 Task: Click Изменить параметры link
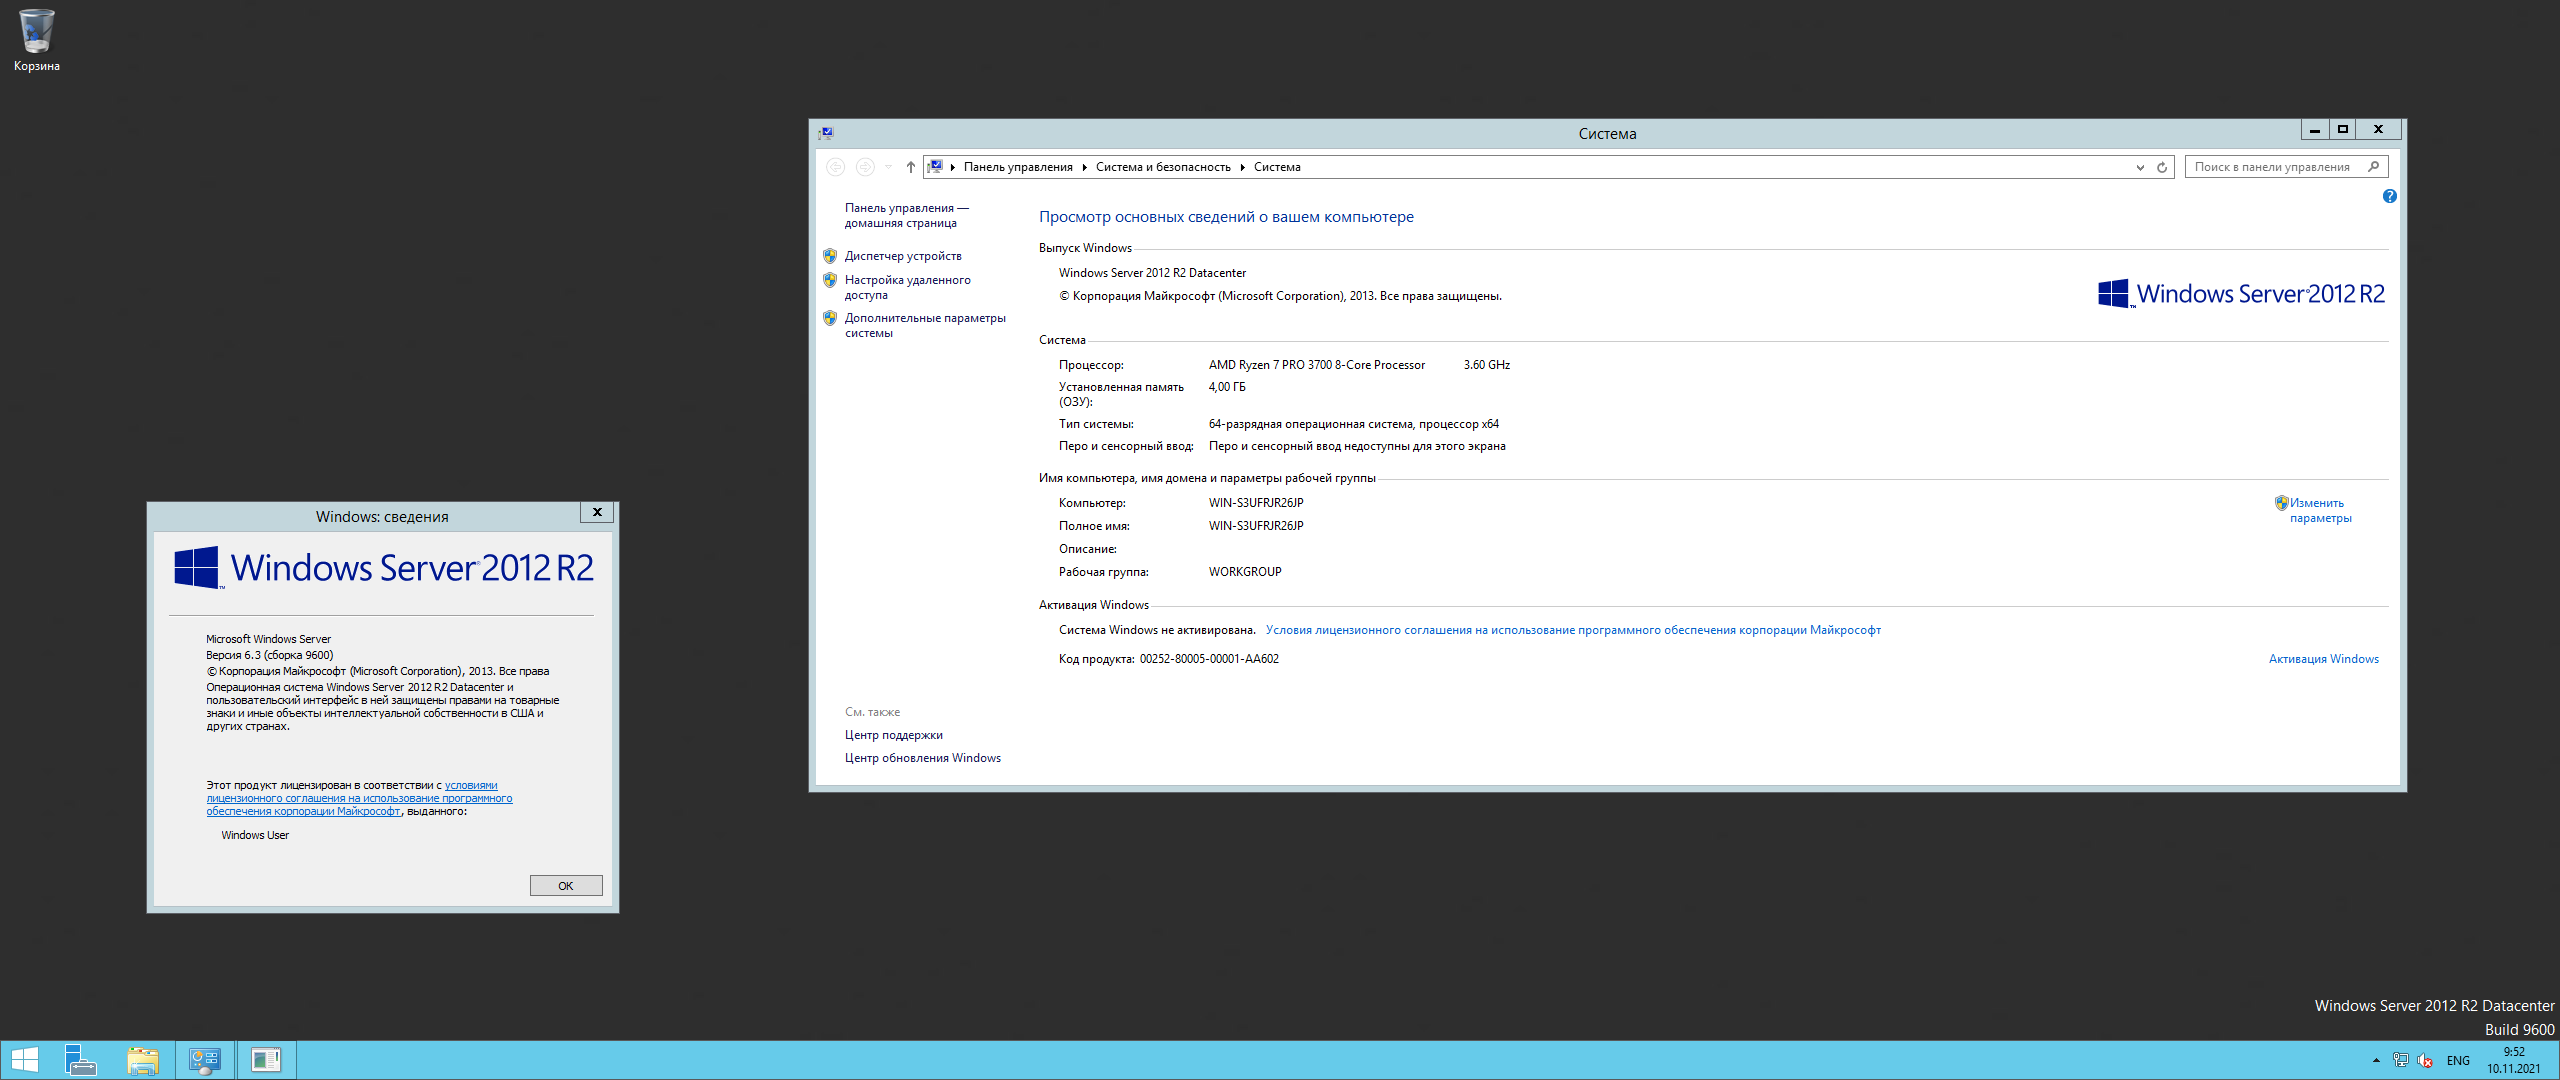coord(2320,510)
